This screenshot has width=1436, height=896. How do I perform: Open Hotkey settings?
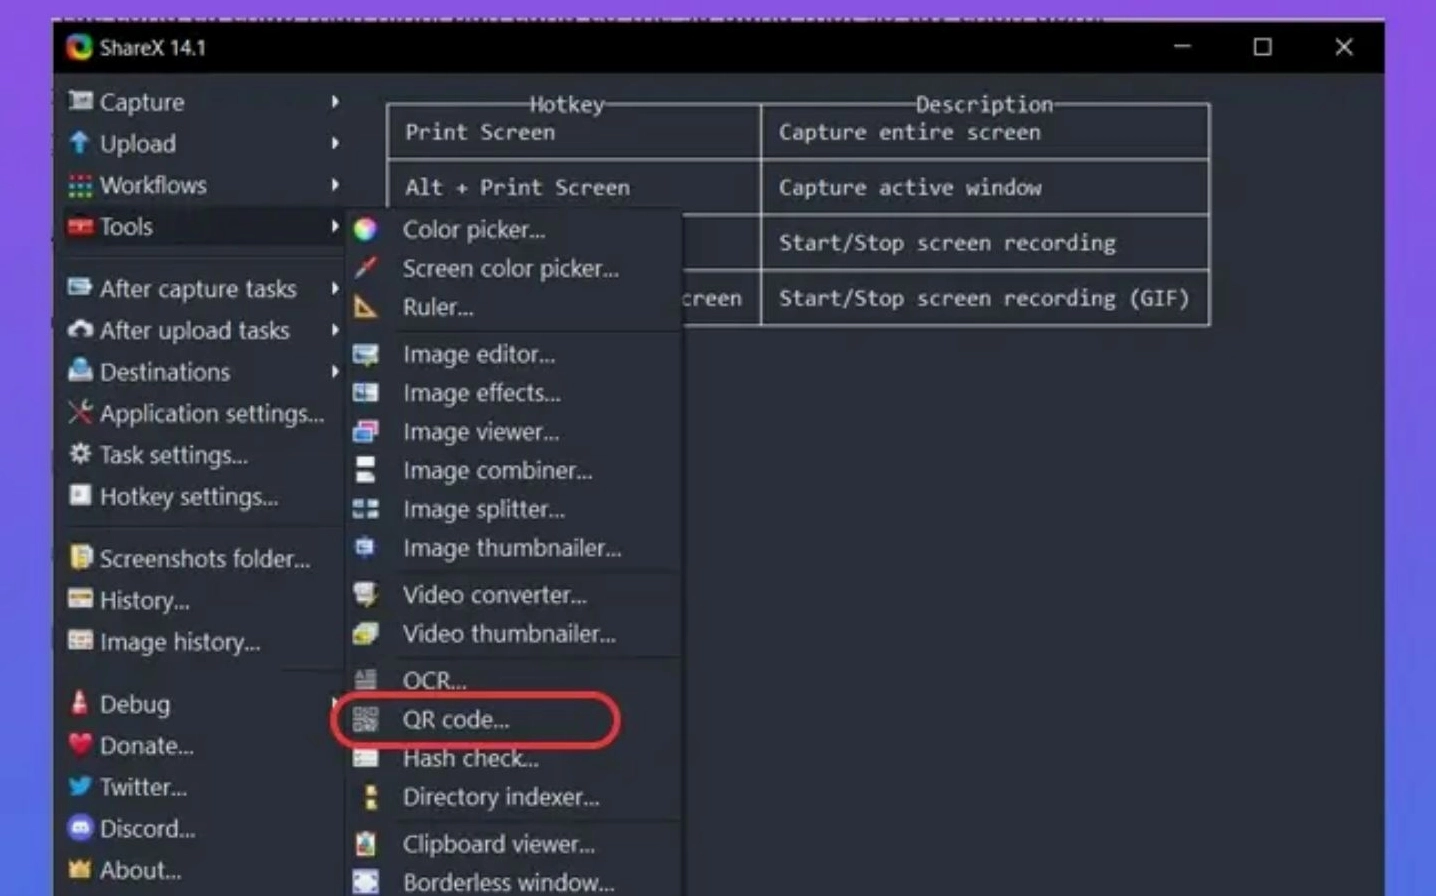[188, 497]
